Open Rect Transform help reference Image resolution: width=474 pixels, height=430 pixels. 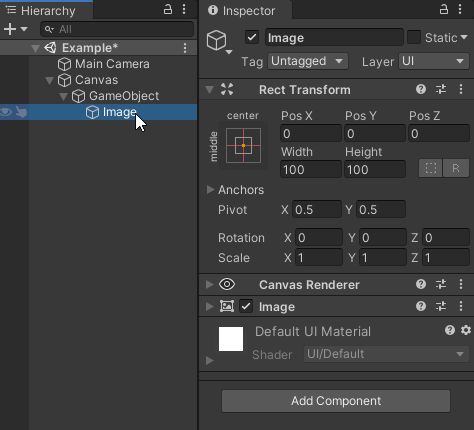coord(421,89)
